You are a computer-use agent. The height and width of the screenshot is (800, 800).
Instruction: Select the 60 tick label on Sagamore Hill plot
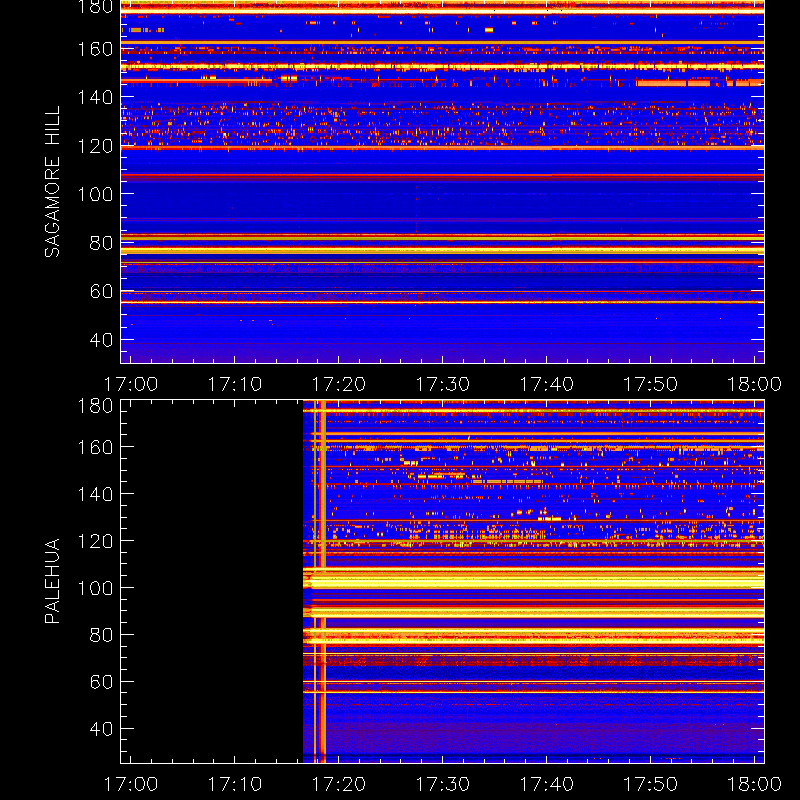point(101,291)
